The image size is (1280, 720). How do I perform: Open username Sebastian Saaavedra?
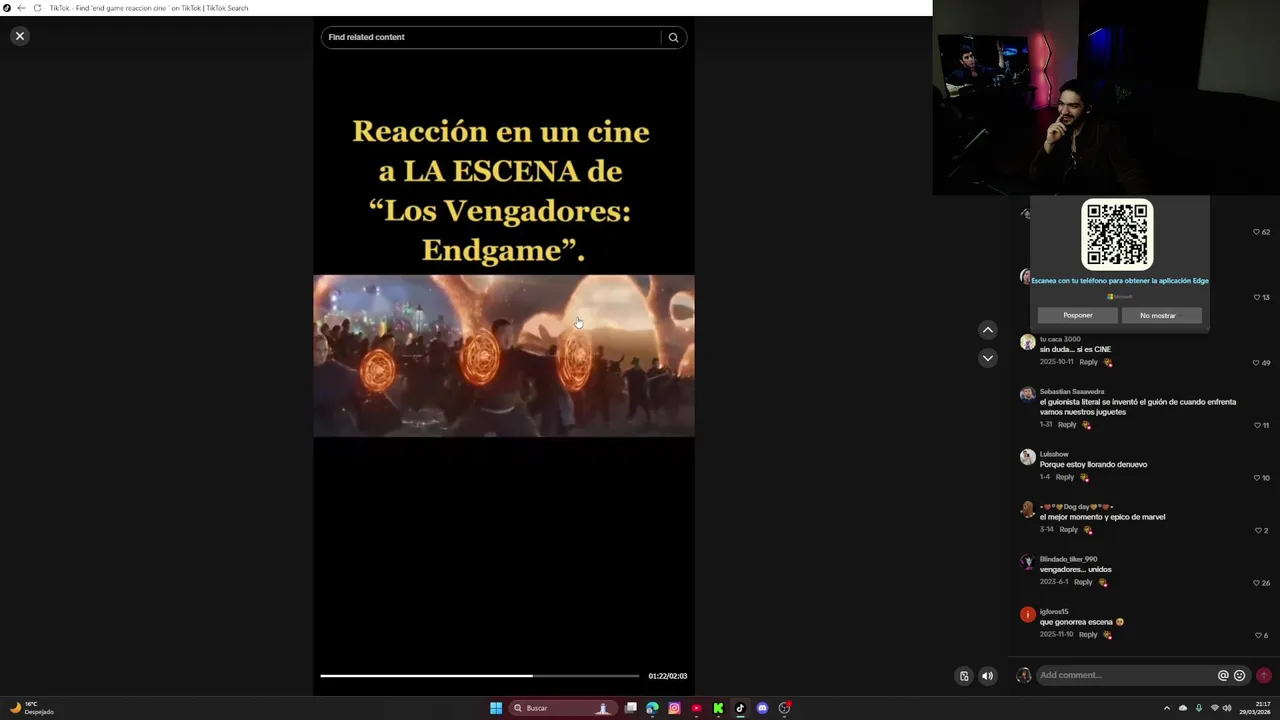(x=1072, y=391)
